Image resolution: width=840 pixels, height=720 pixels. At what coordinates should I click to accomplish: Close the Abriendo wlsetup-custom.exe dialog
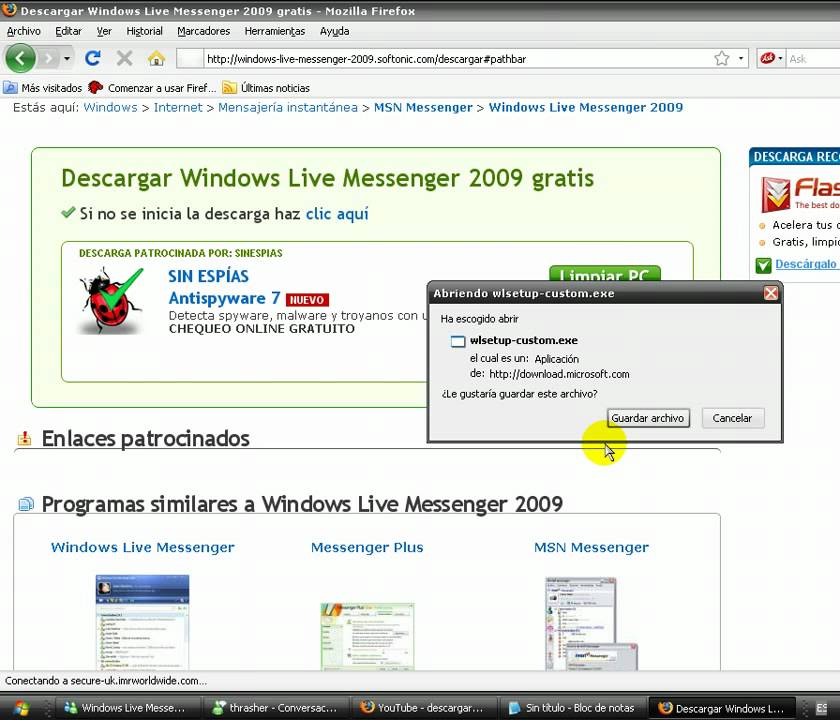(x=770, y=293)
